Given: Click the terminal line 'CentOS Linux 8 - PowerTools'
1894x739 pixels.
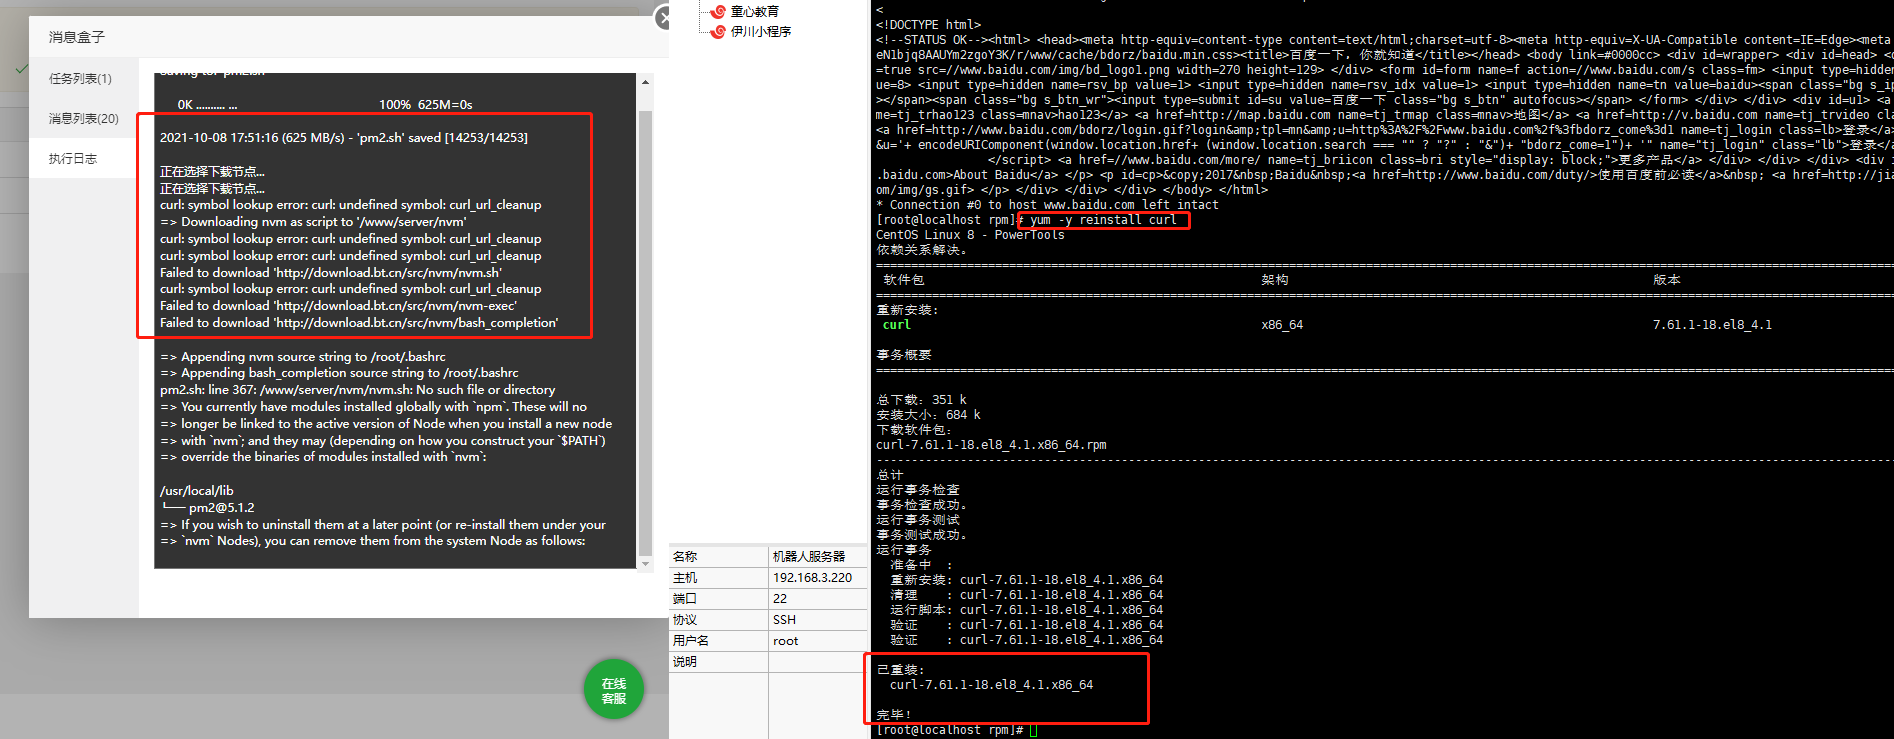Looking at the screenshot, I should 970,235.
